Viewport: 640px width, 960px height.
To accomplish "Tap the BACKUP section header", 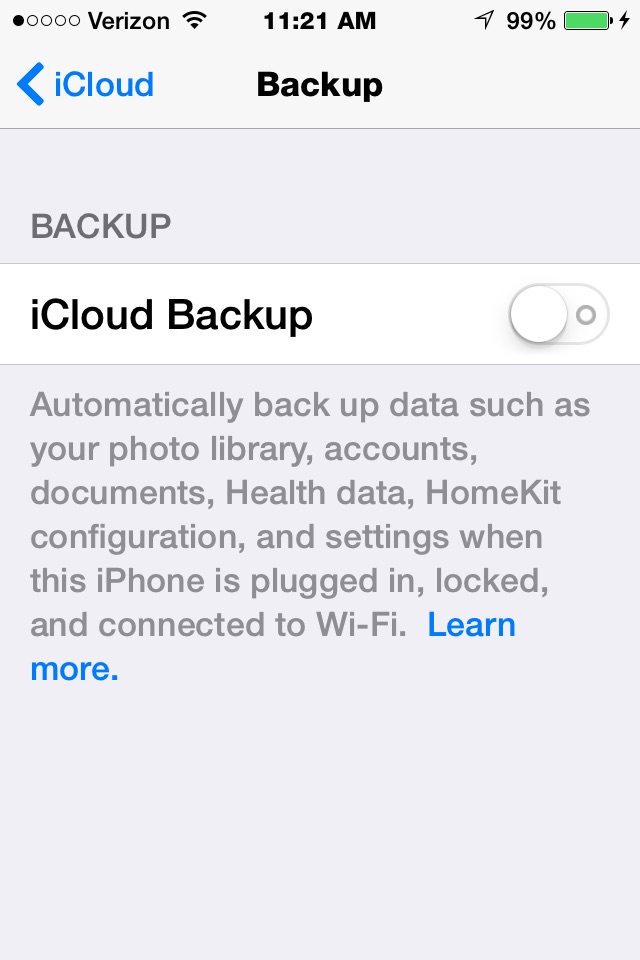I will coord(101,227).
